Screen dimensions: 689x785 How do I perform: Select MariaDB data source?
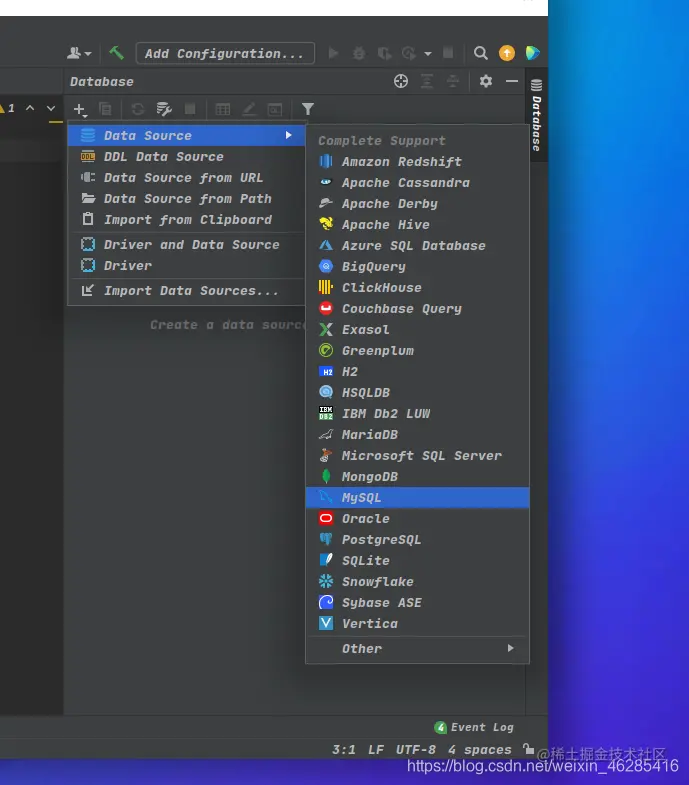tap(417, 435)
